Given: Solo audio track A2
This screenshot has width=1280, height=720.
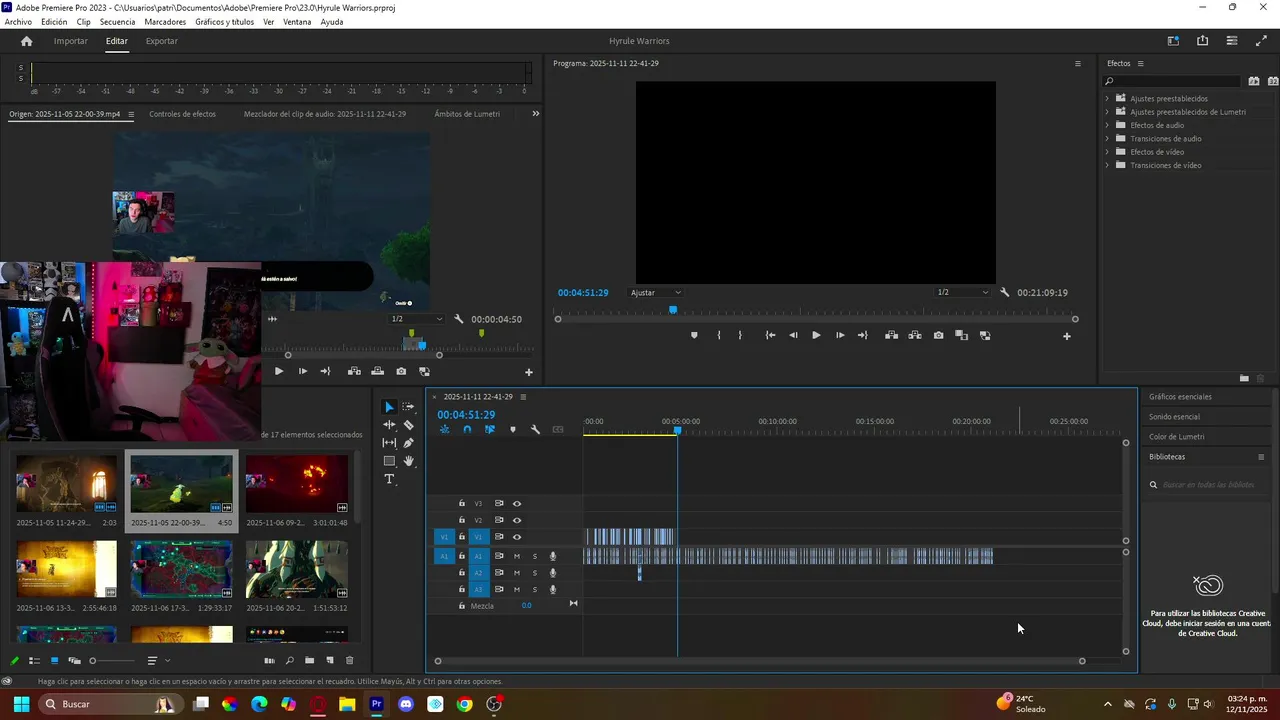Looking at the screenshot, I should [535, 573].
